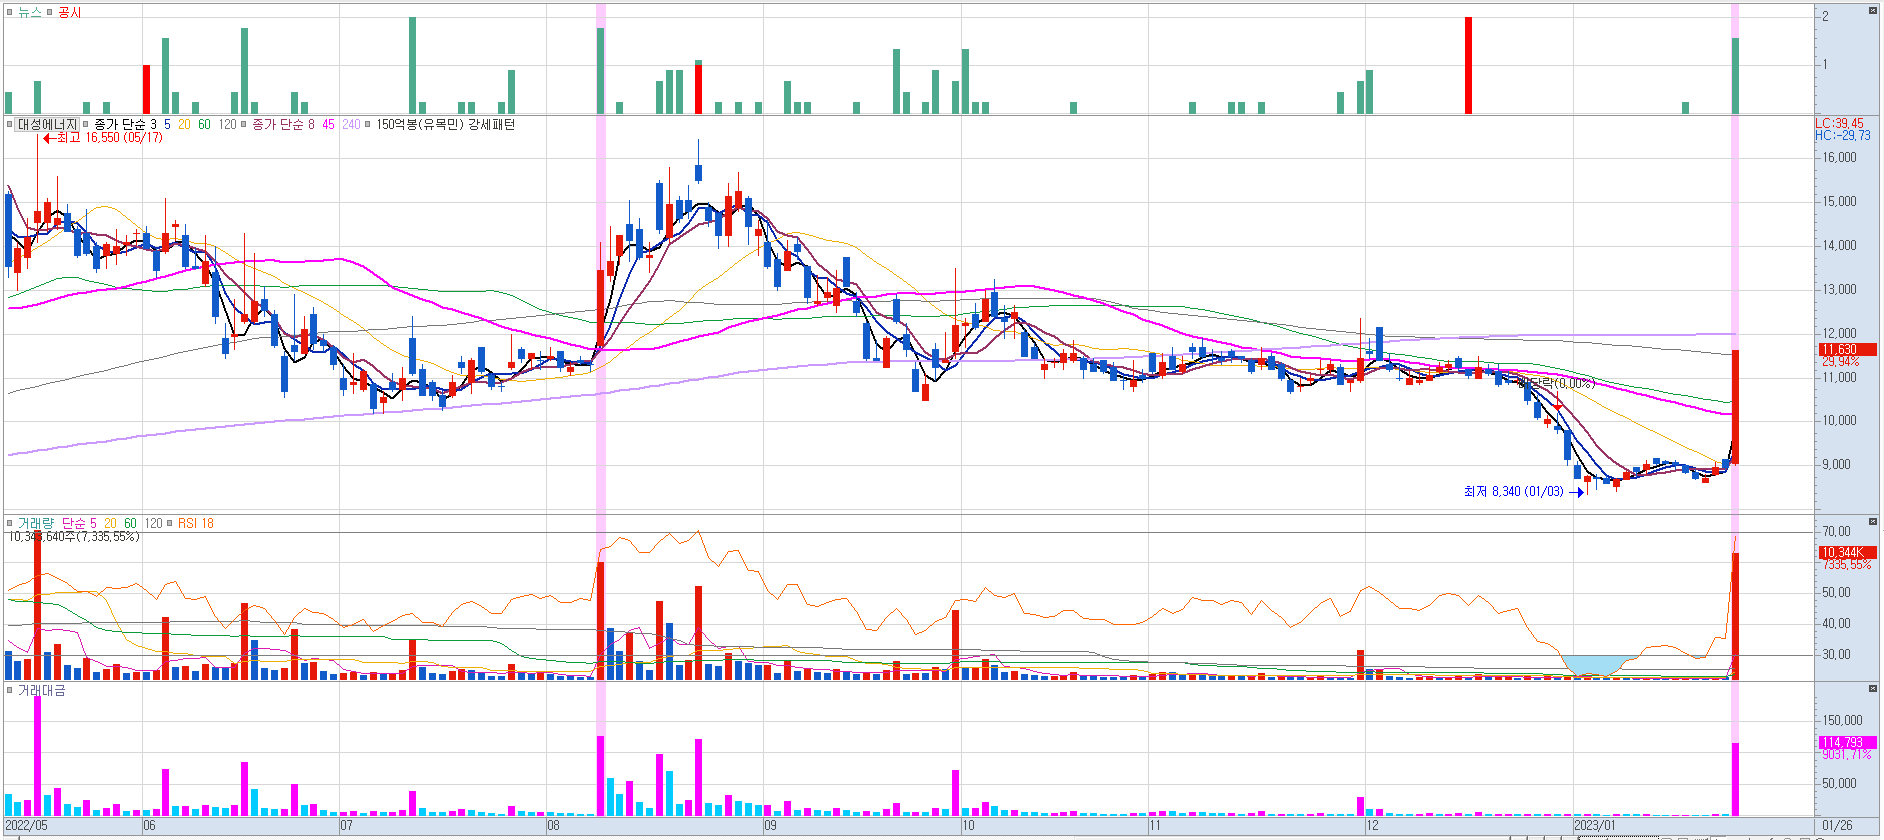Select the lavender 240 moving average label

point(351,124)
